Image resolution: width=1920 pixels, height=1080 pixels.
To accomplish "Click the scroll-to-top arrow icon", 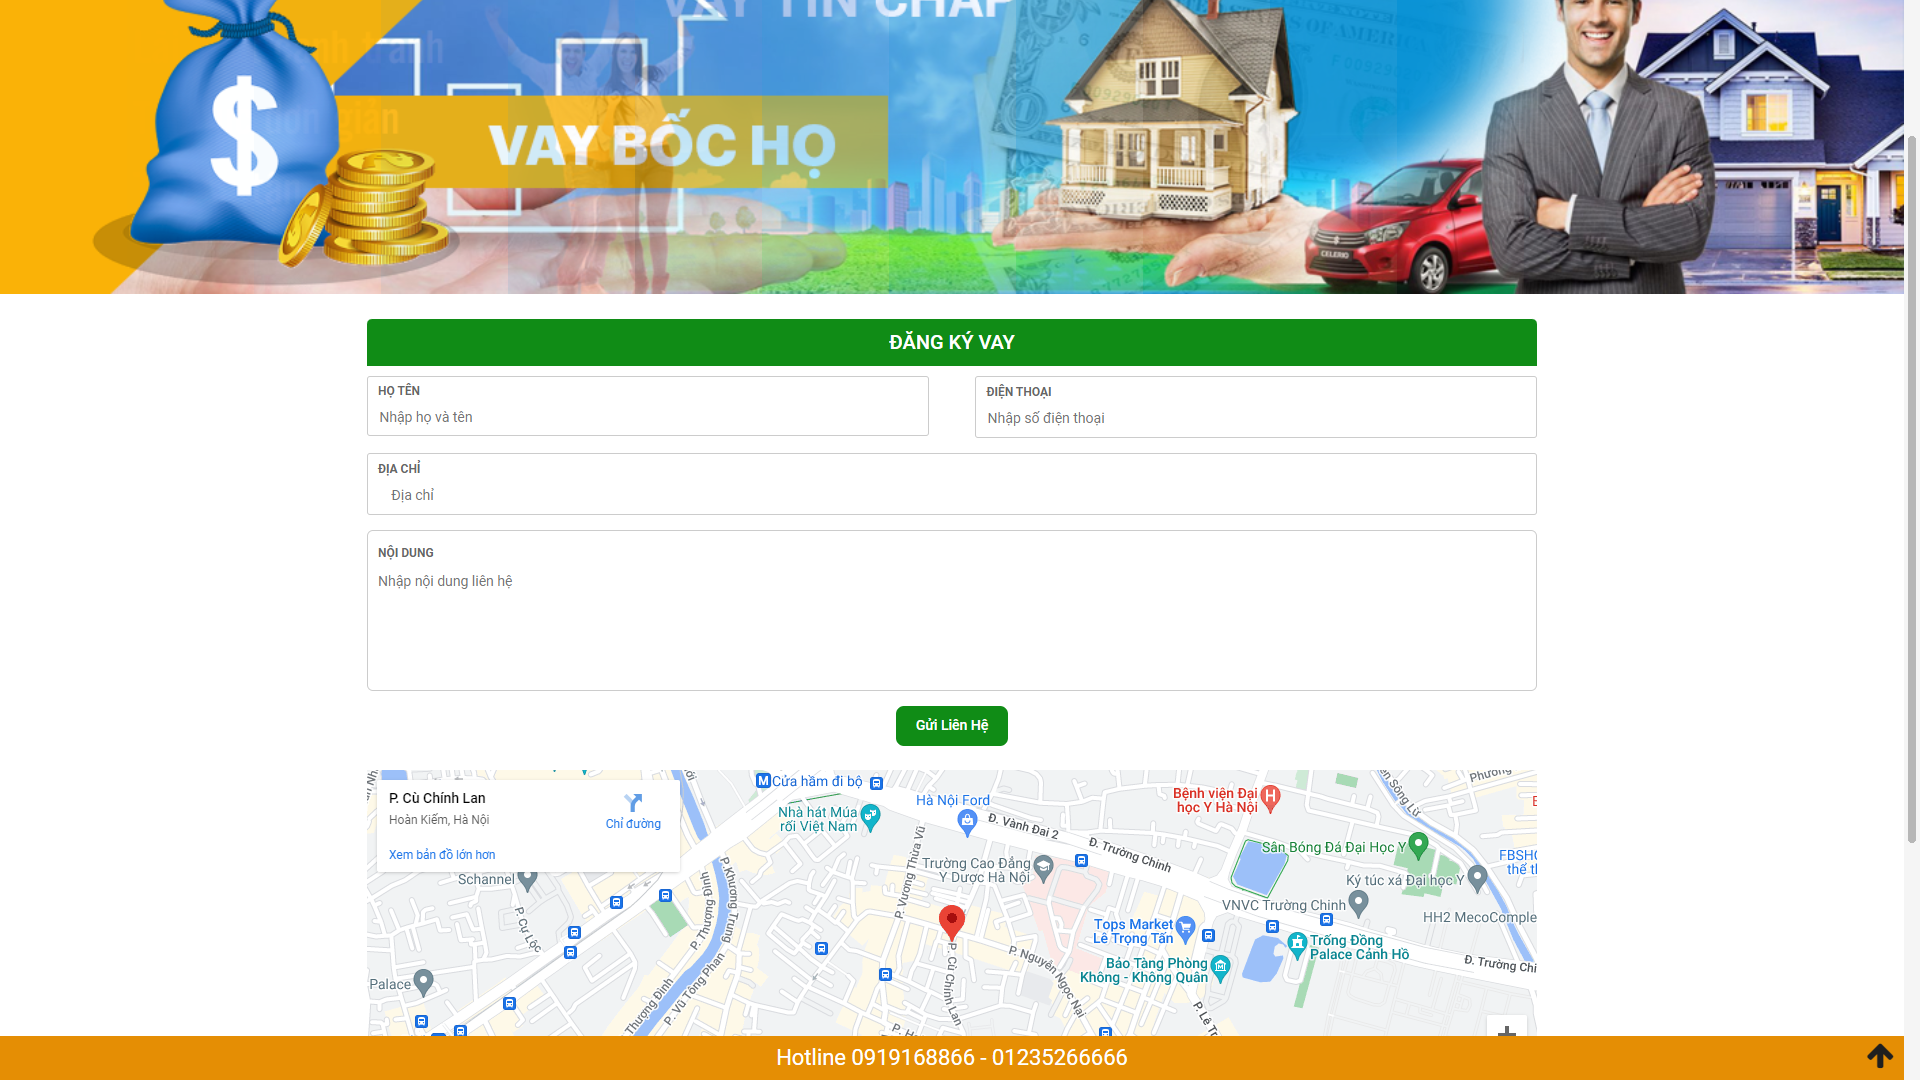I will [x=1879, y=1056].
